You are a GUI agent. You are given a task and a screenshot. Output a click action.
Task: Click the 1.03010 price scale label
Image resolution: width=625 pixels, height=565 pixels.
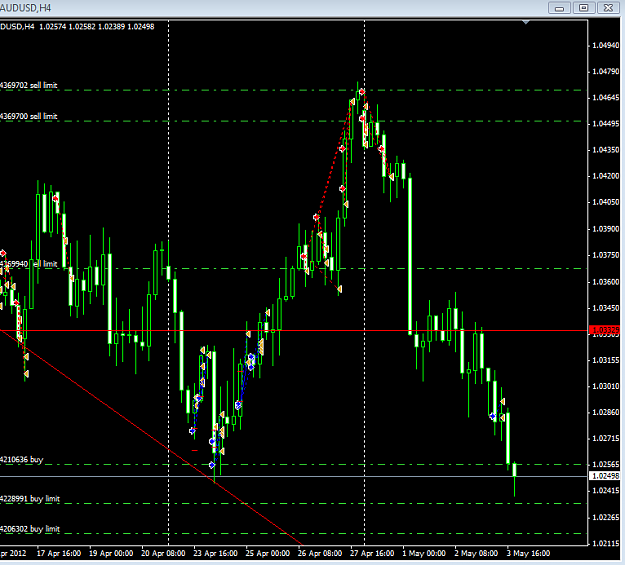606,386
